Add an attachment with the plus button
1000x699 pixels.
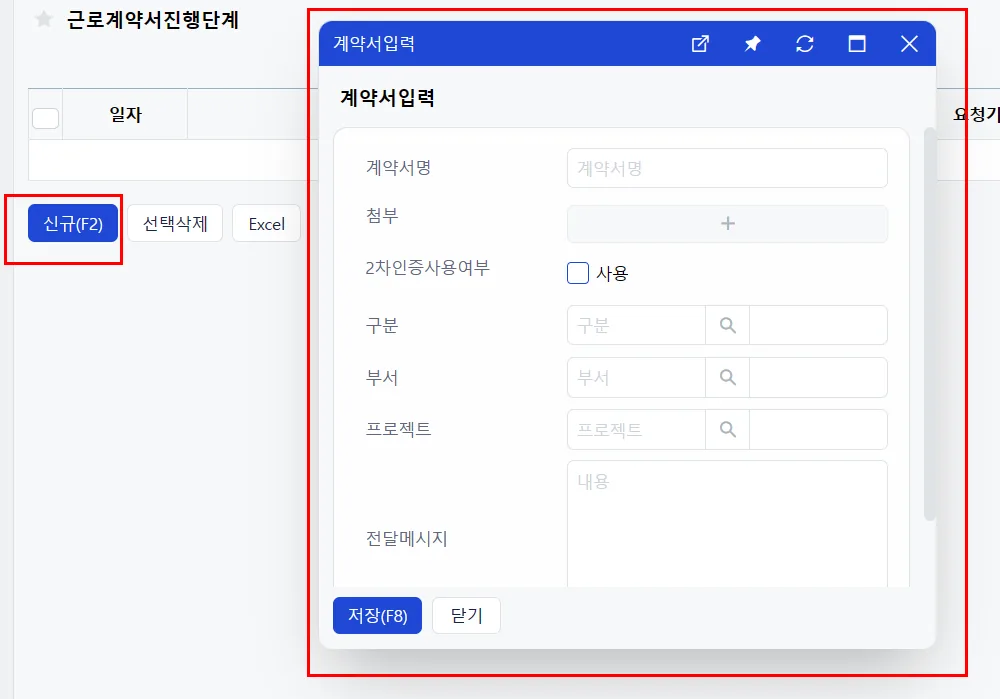click(x=727, y=224)
